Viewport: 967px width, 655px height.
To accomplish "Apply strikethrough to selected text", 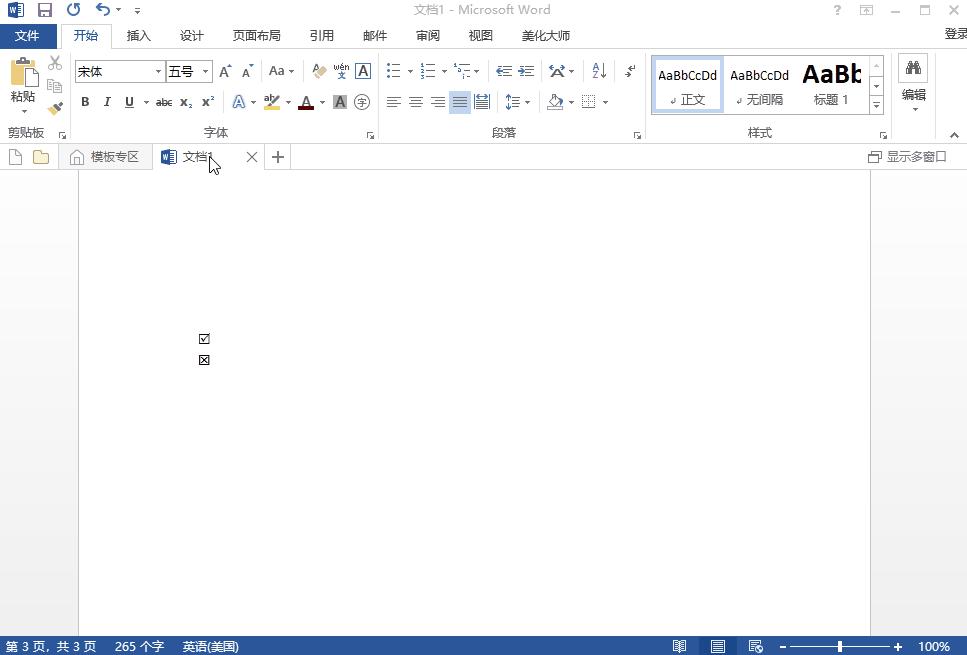I will [163, 101].
